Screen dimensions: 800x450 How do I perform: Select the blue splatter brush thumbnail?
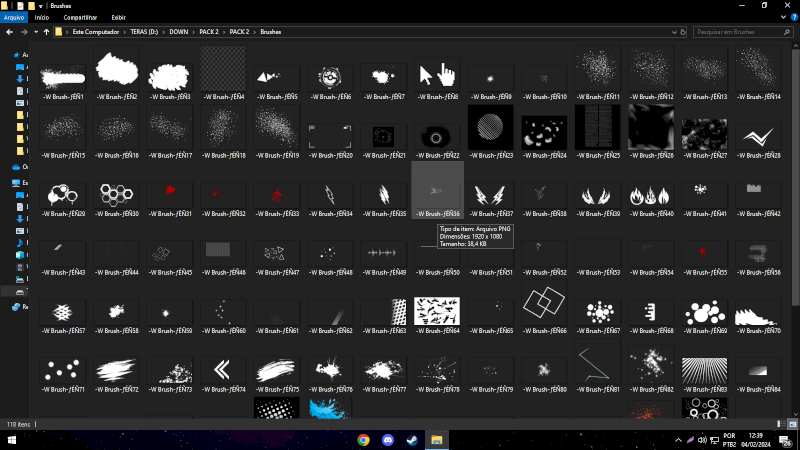[328, 408]
